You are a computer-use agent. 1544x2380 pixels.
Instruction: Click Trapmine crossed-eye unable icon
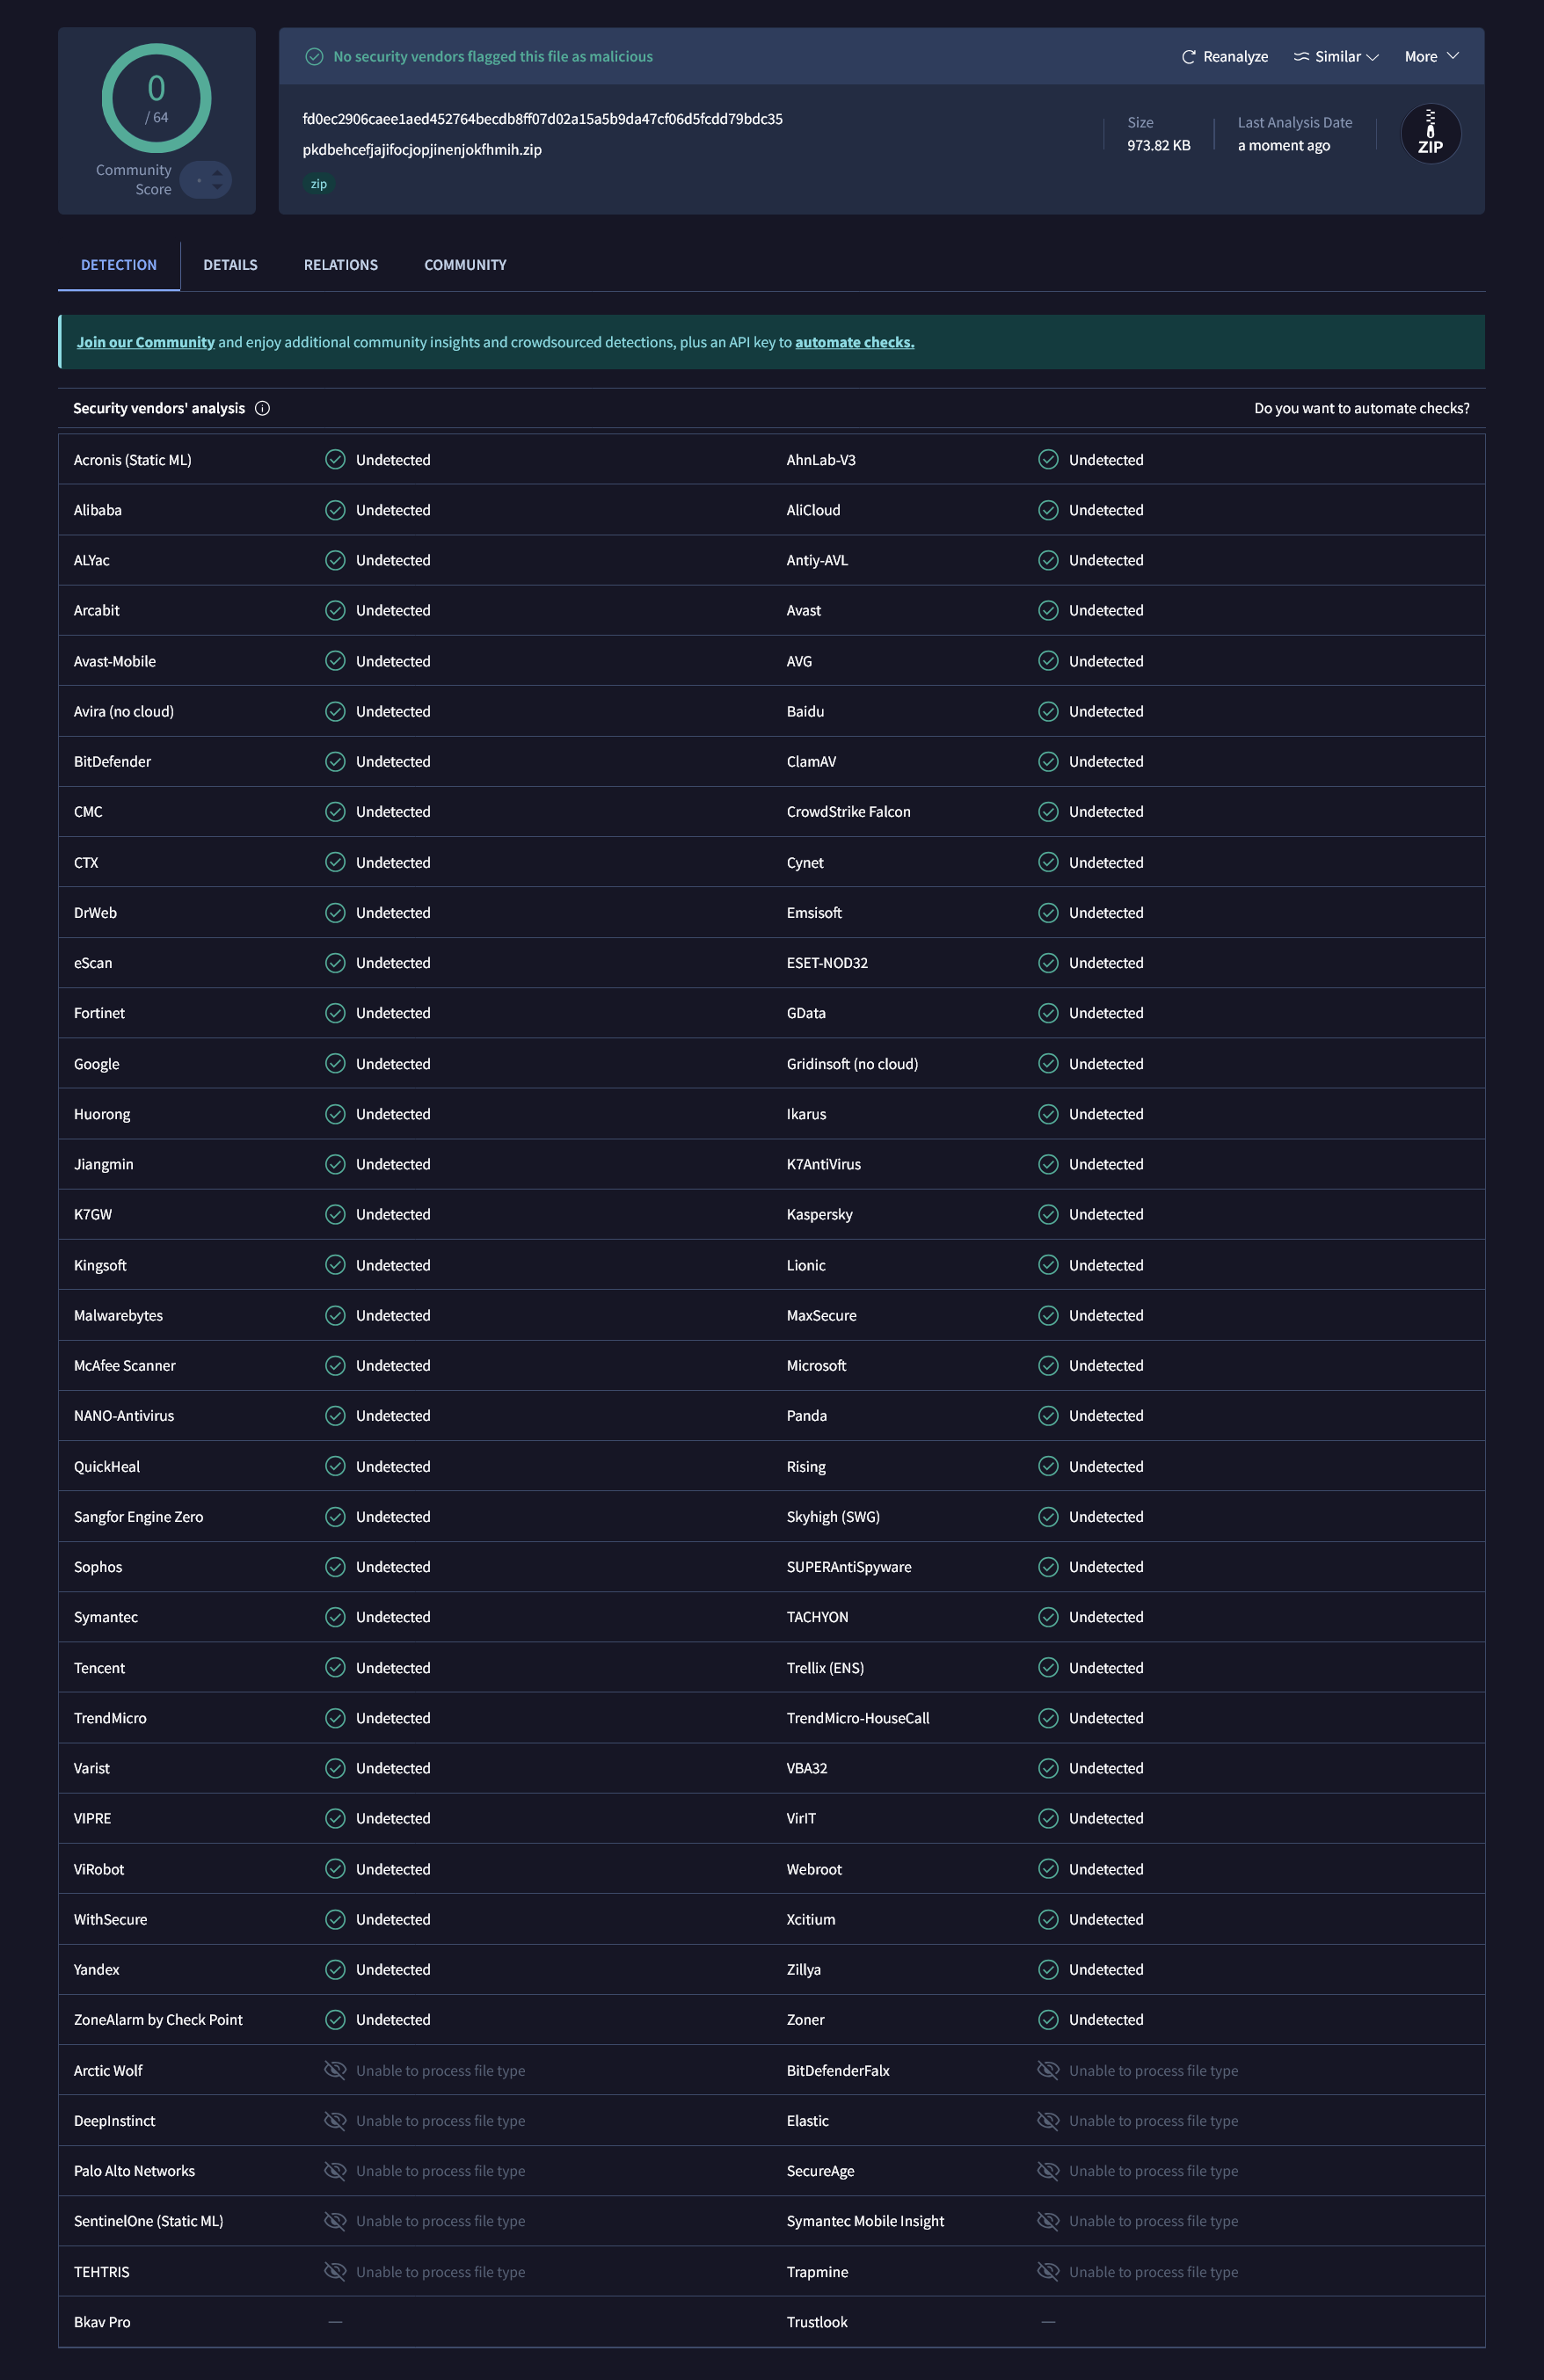1048,2271
